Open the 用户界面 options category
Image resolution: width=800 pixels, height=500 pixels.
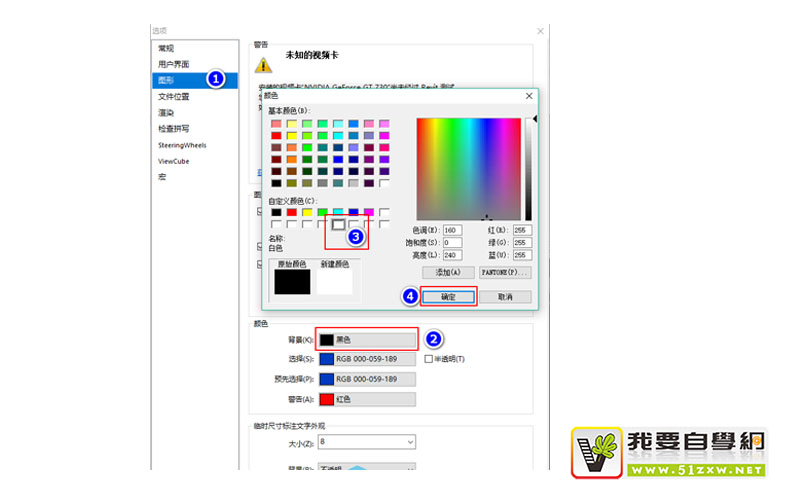pos(172,64)
